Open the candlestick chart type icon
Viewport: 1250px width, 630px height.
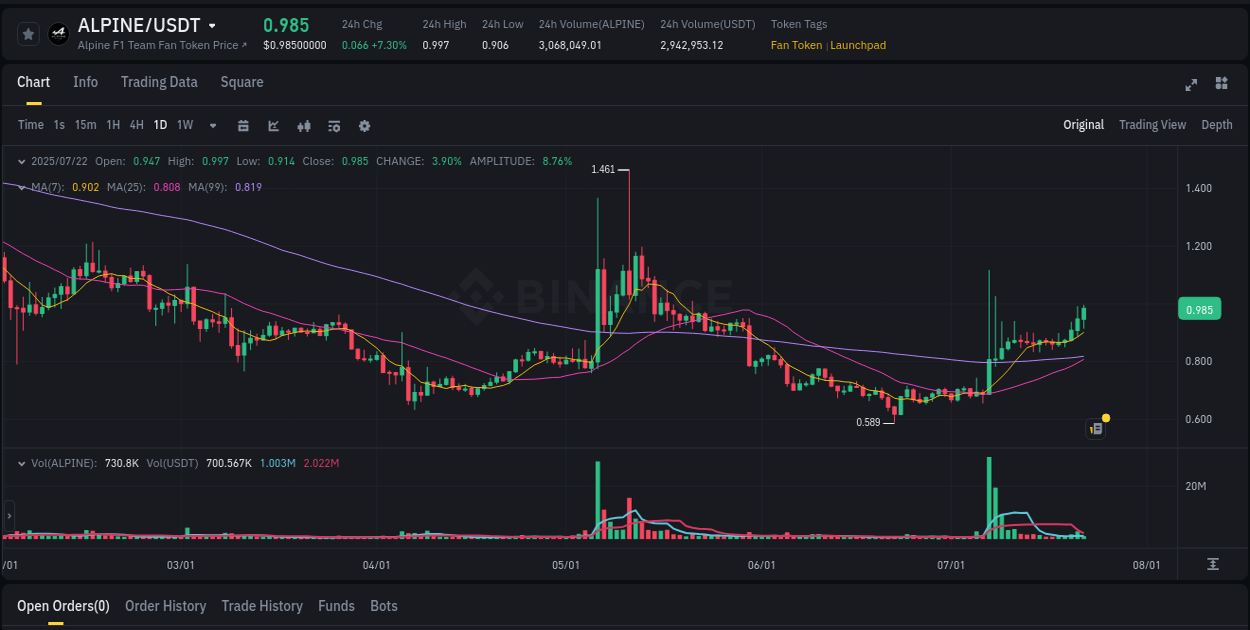coord(304,126)
